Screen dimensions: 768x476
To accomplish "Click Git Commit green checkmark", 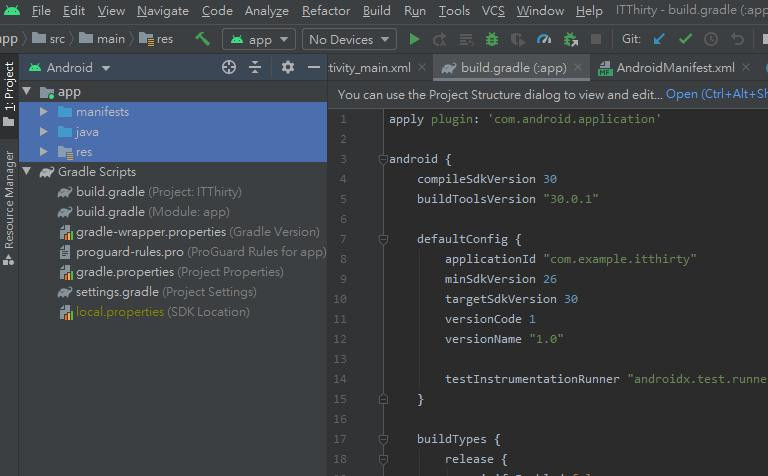I will (x=685, y=39).
